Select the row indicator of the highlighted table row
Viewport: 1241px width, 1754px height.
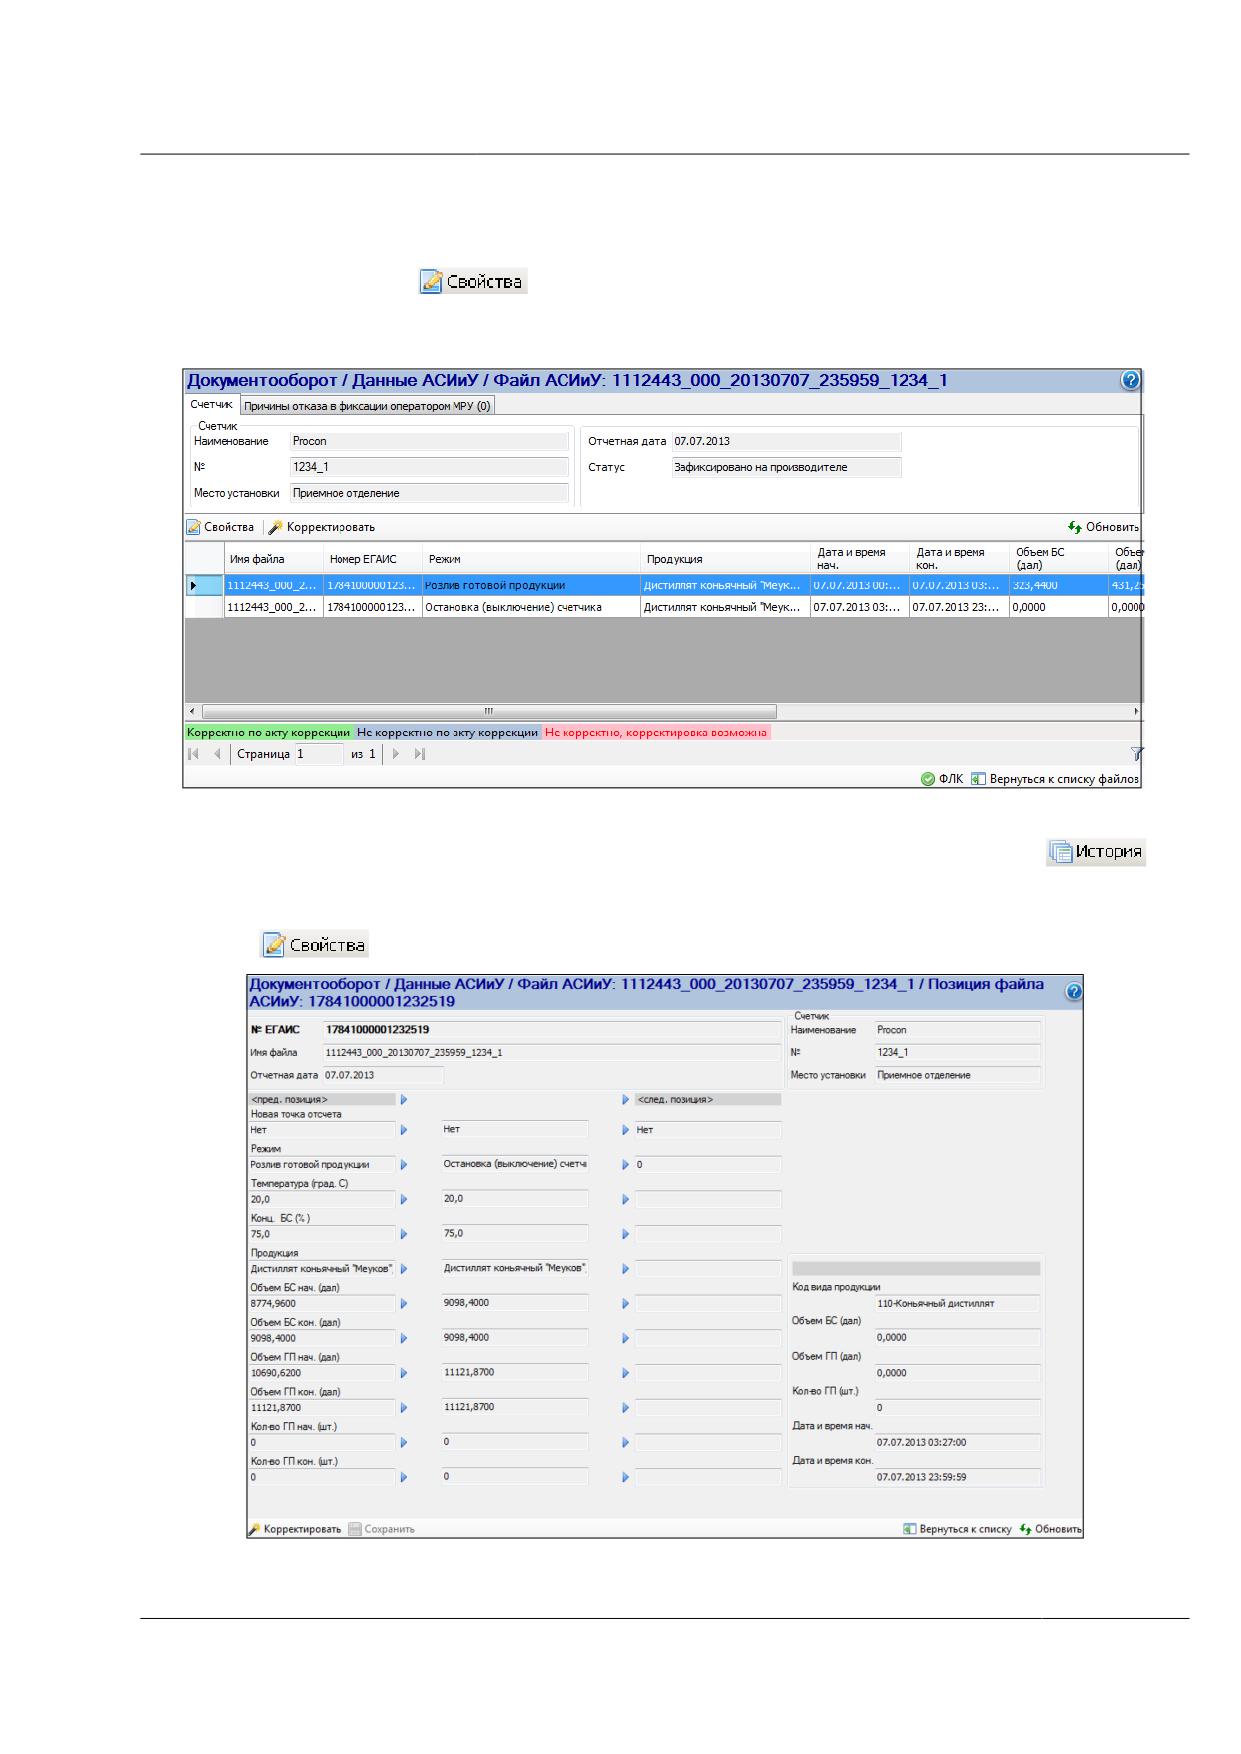204,585
